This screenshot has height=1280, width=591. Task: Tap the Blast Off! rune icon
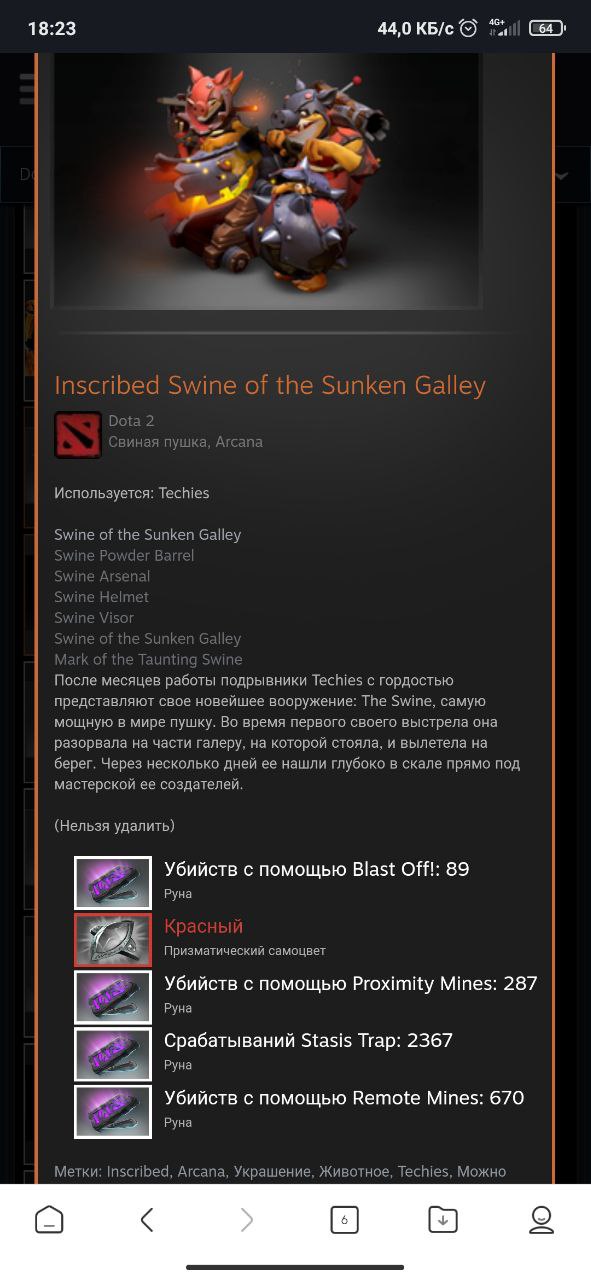pyautogui.click(x=113, y=882)
